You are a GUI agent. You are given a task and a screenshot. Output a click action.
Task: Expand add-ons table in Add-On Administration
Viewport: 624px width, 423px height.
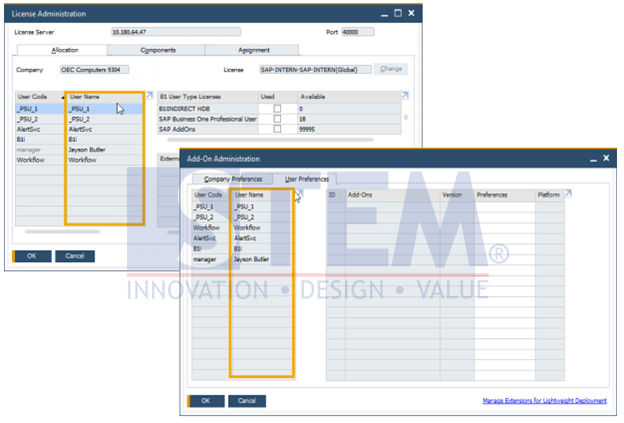tap(569, 193)
